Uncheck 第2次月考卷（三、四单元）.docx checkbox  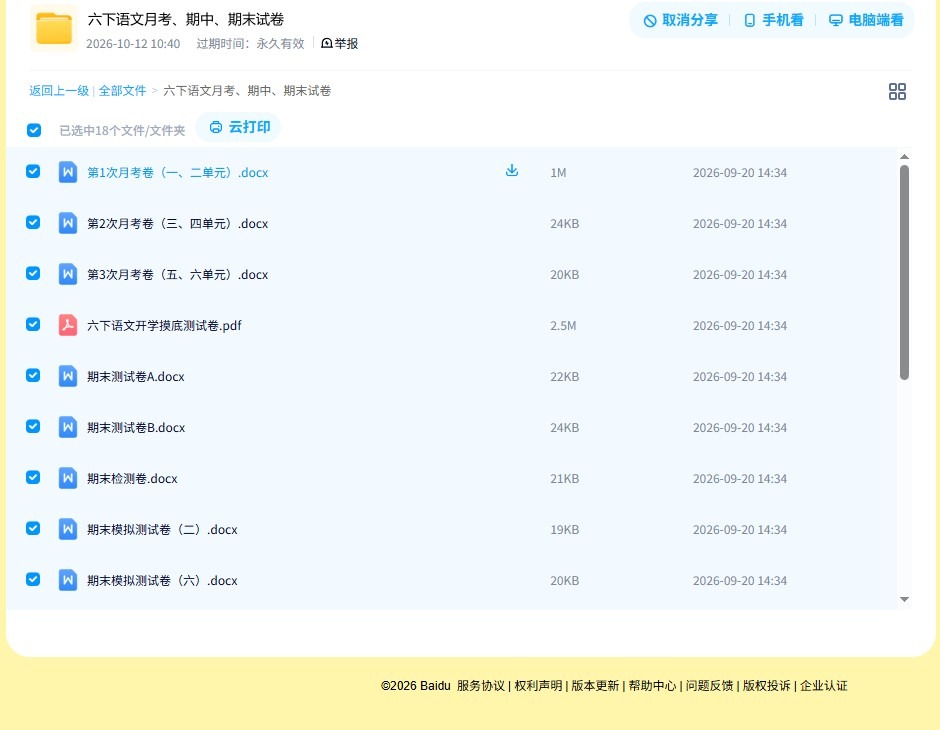pyautogui.click(x=33, y=222)
